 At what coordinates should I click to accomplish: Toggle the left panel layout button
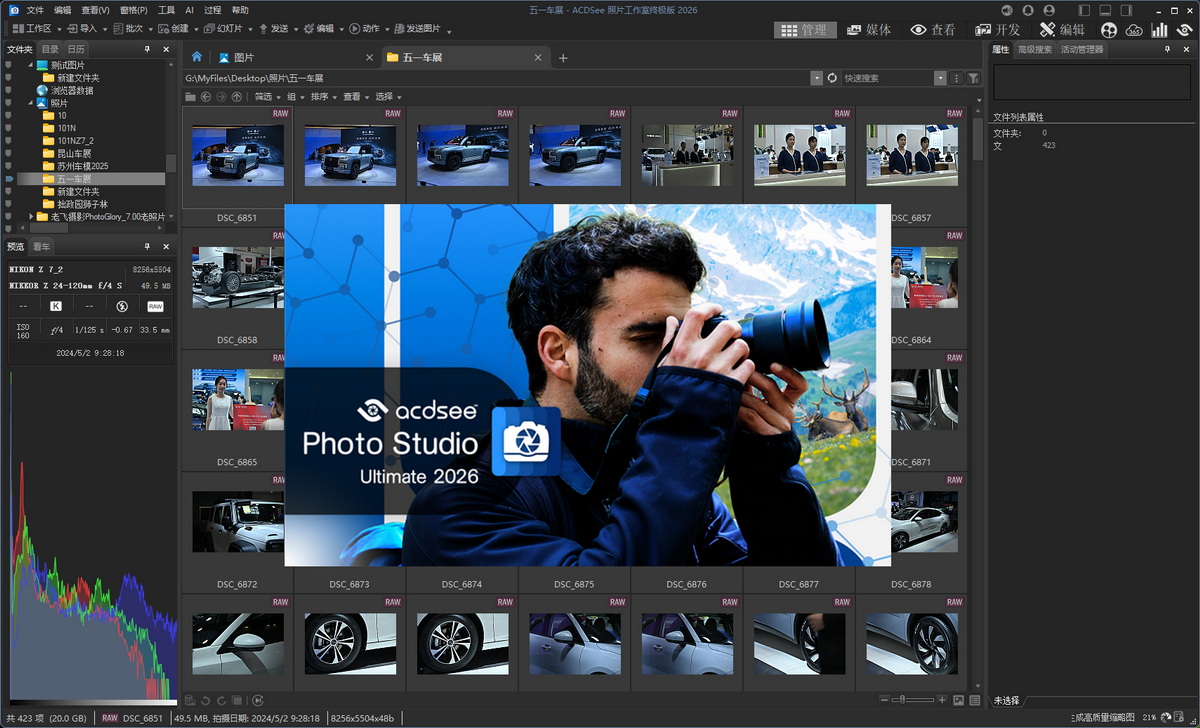pyautogui.click(x=1083, y=9)
